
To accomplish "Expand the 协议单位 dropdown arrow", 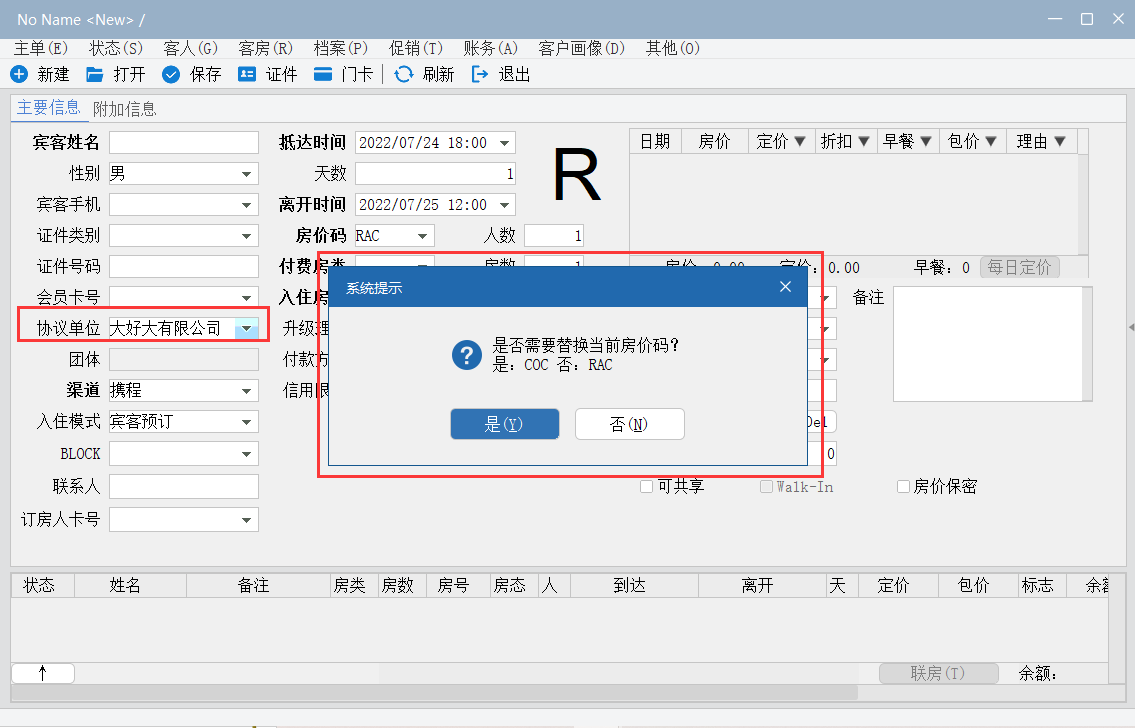I will (x=247, y=329).
